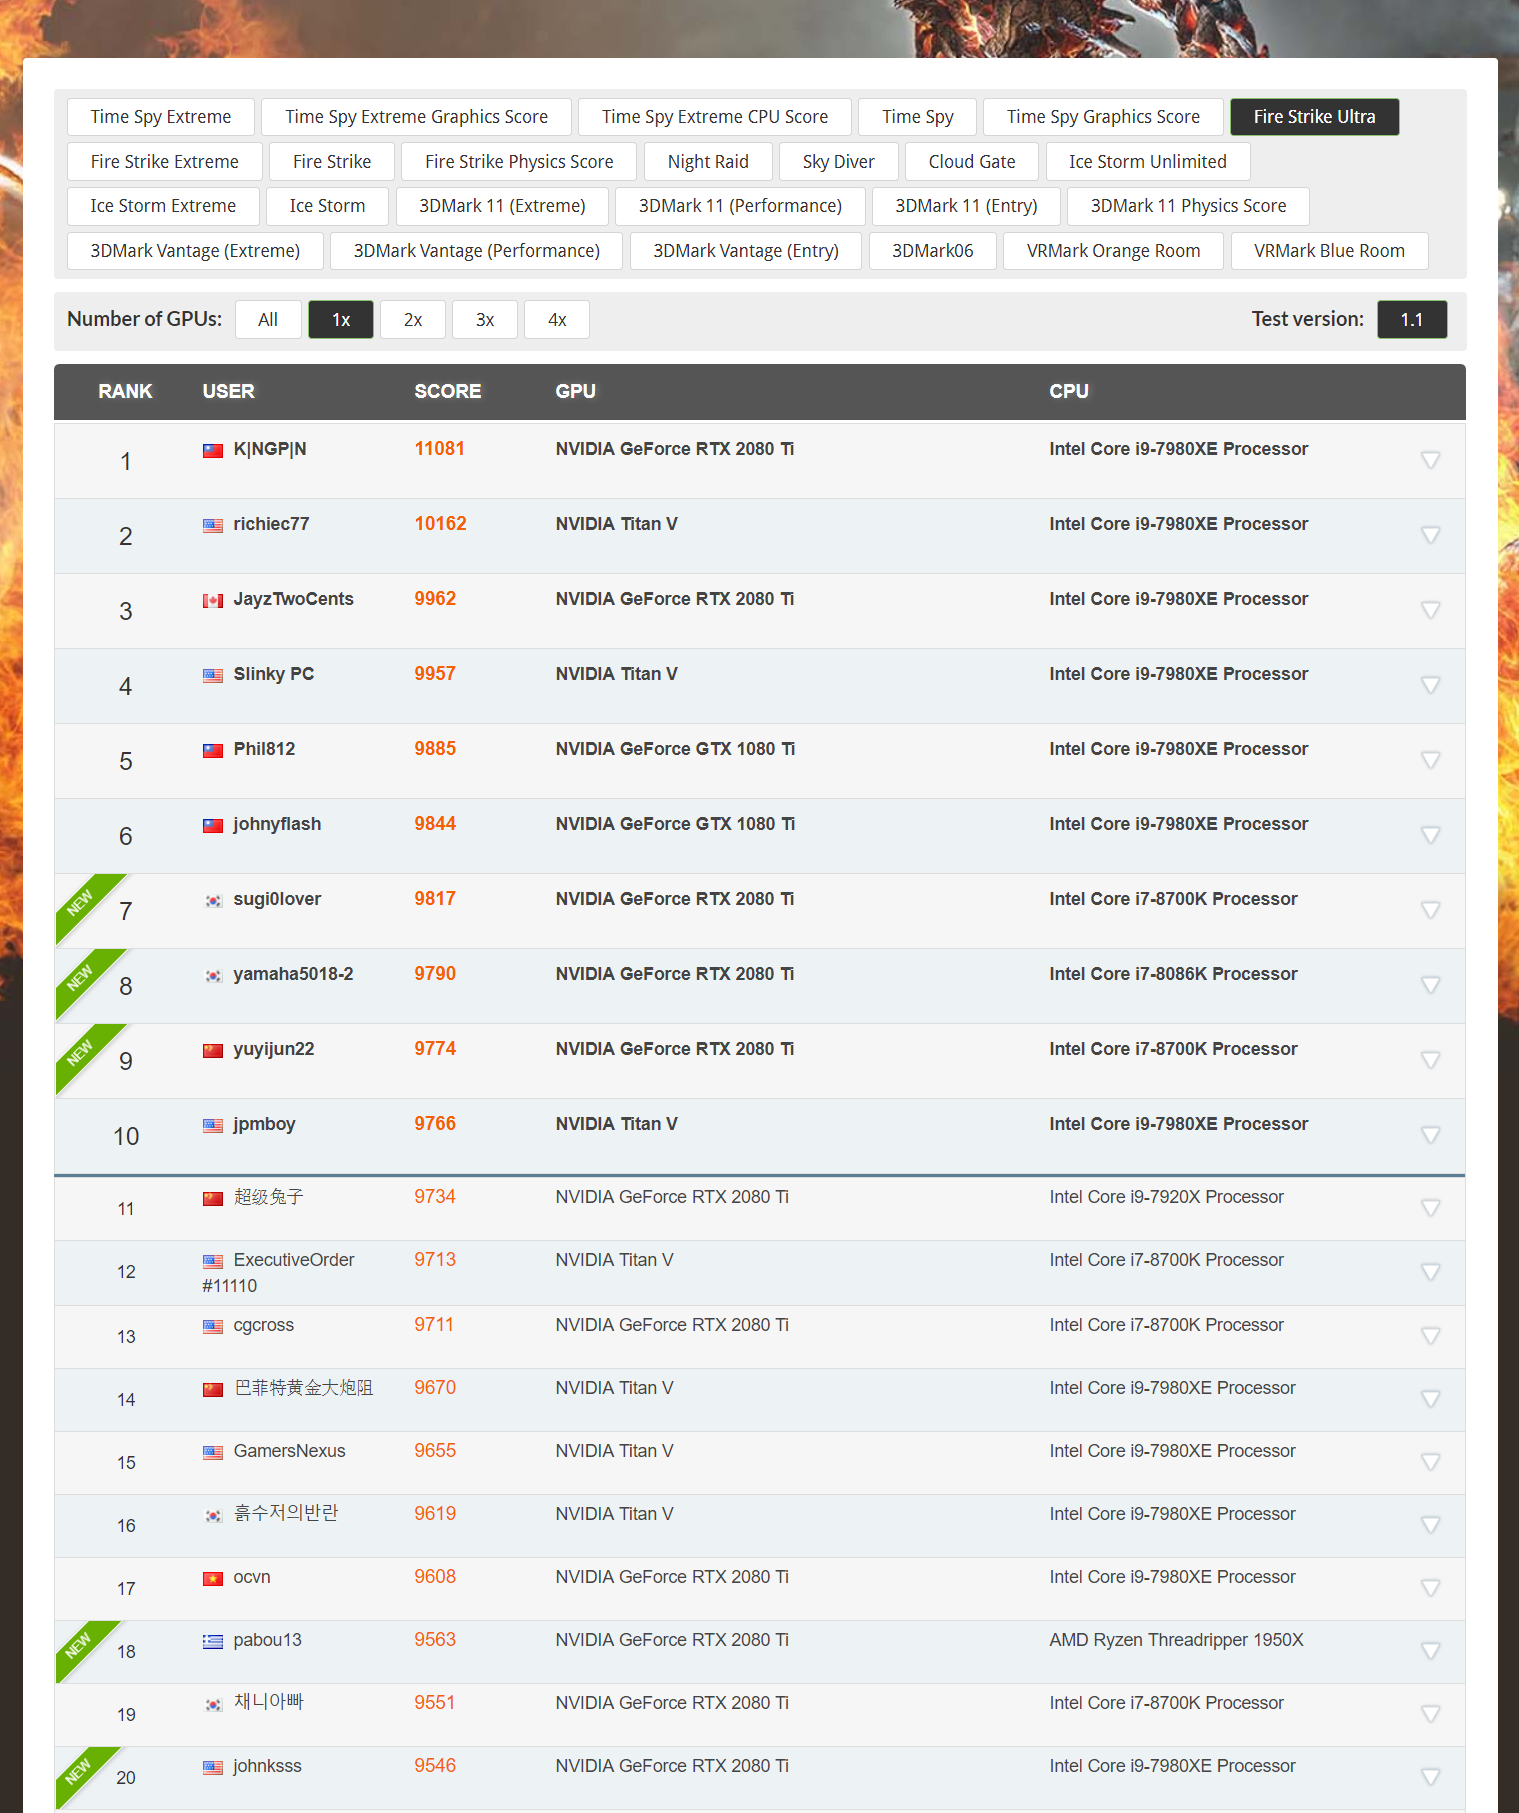The height and width of the screenshot is (1813, 1519).
Task: Filter results to 3x GPUs
Action: click(x=485, y=320)
